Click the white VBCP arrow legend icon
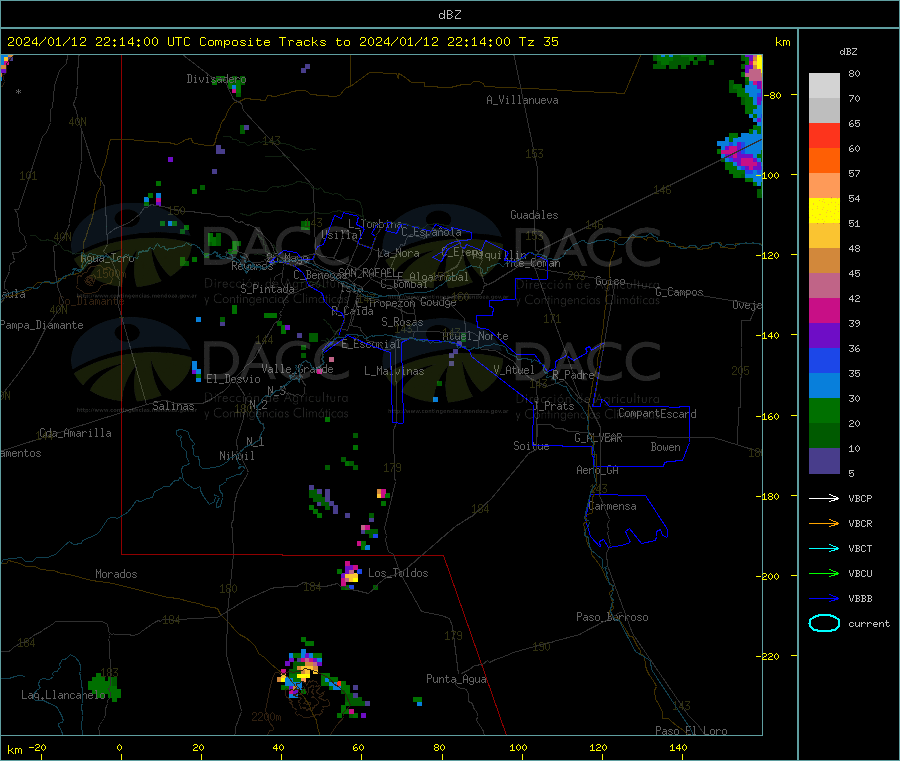This screenshot has height=761, width=900. (824, 498)
